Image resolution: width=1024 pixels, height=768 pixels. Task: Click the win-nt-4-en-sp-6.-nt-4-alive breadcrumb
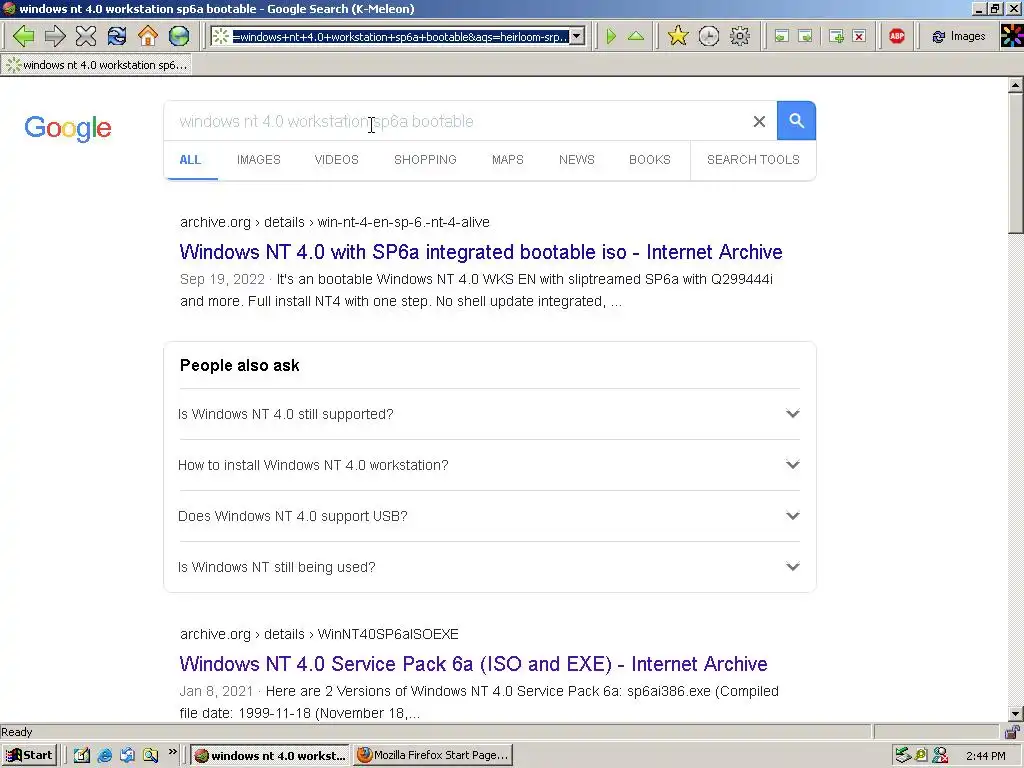point(404,223)
